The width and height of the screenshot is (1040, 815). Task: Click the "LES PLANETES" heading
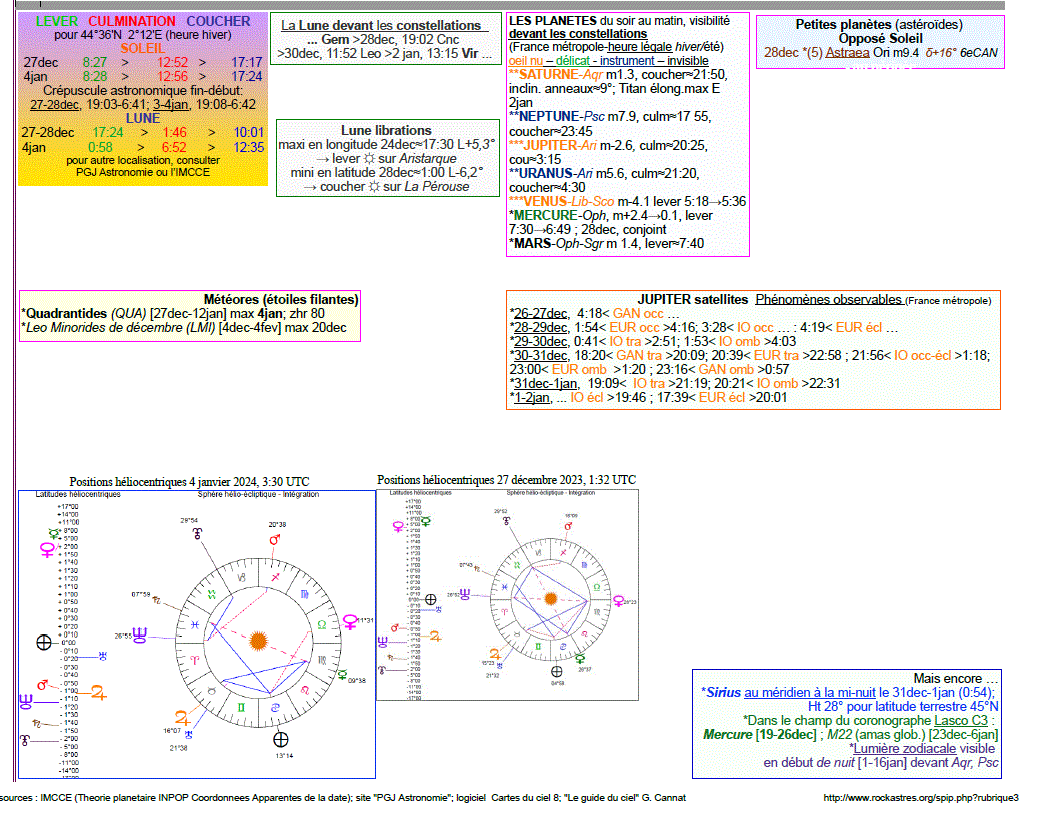tap(552, 21)
